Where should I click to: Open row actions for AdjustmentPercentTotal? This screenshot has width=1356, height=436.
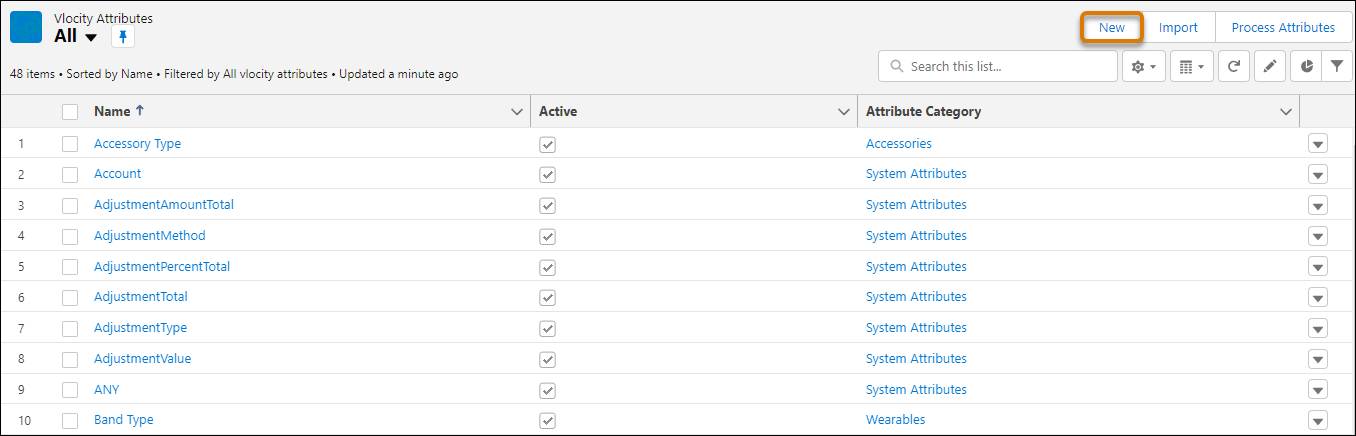[x=1318, y=267]
